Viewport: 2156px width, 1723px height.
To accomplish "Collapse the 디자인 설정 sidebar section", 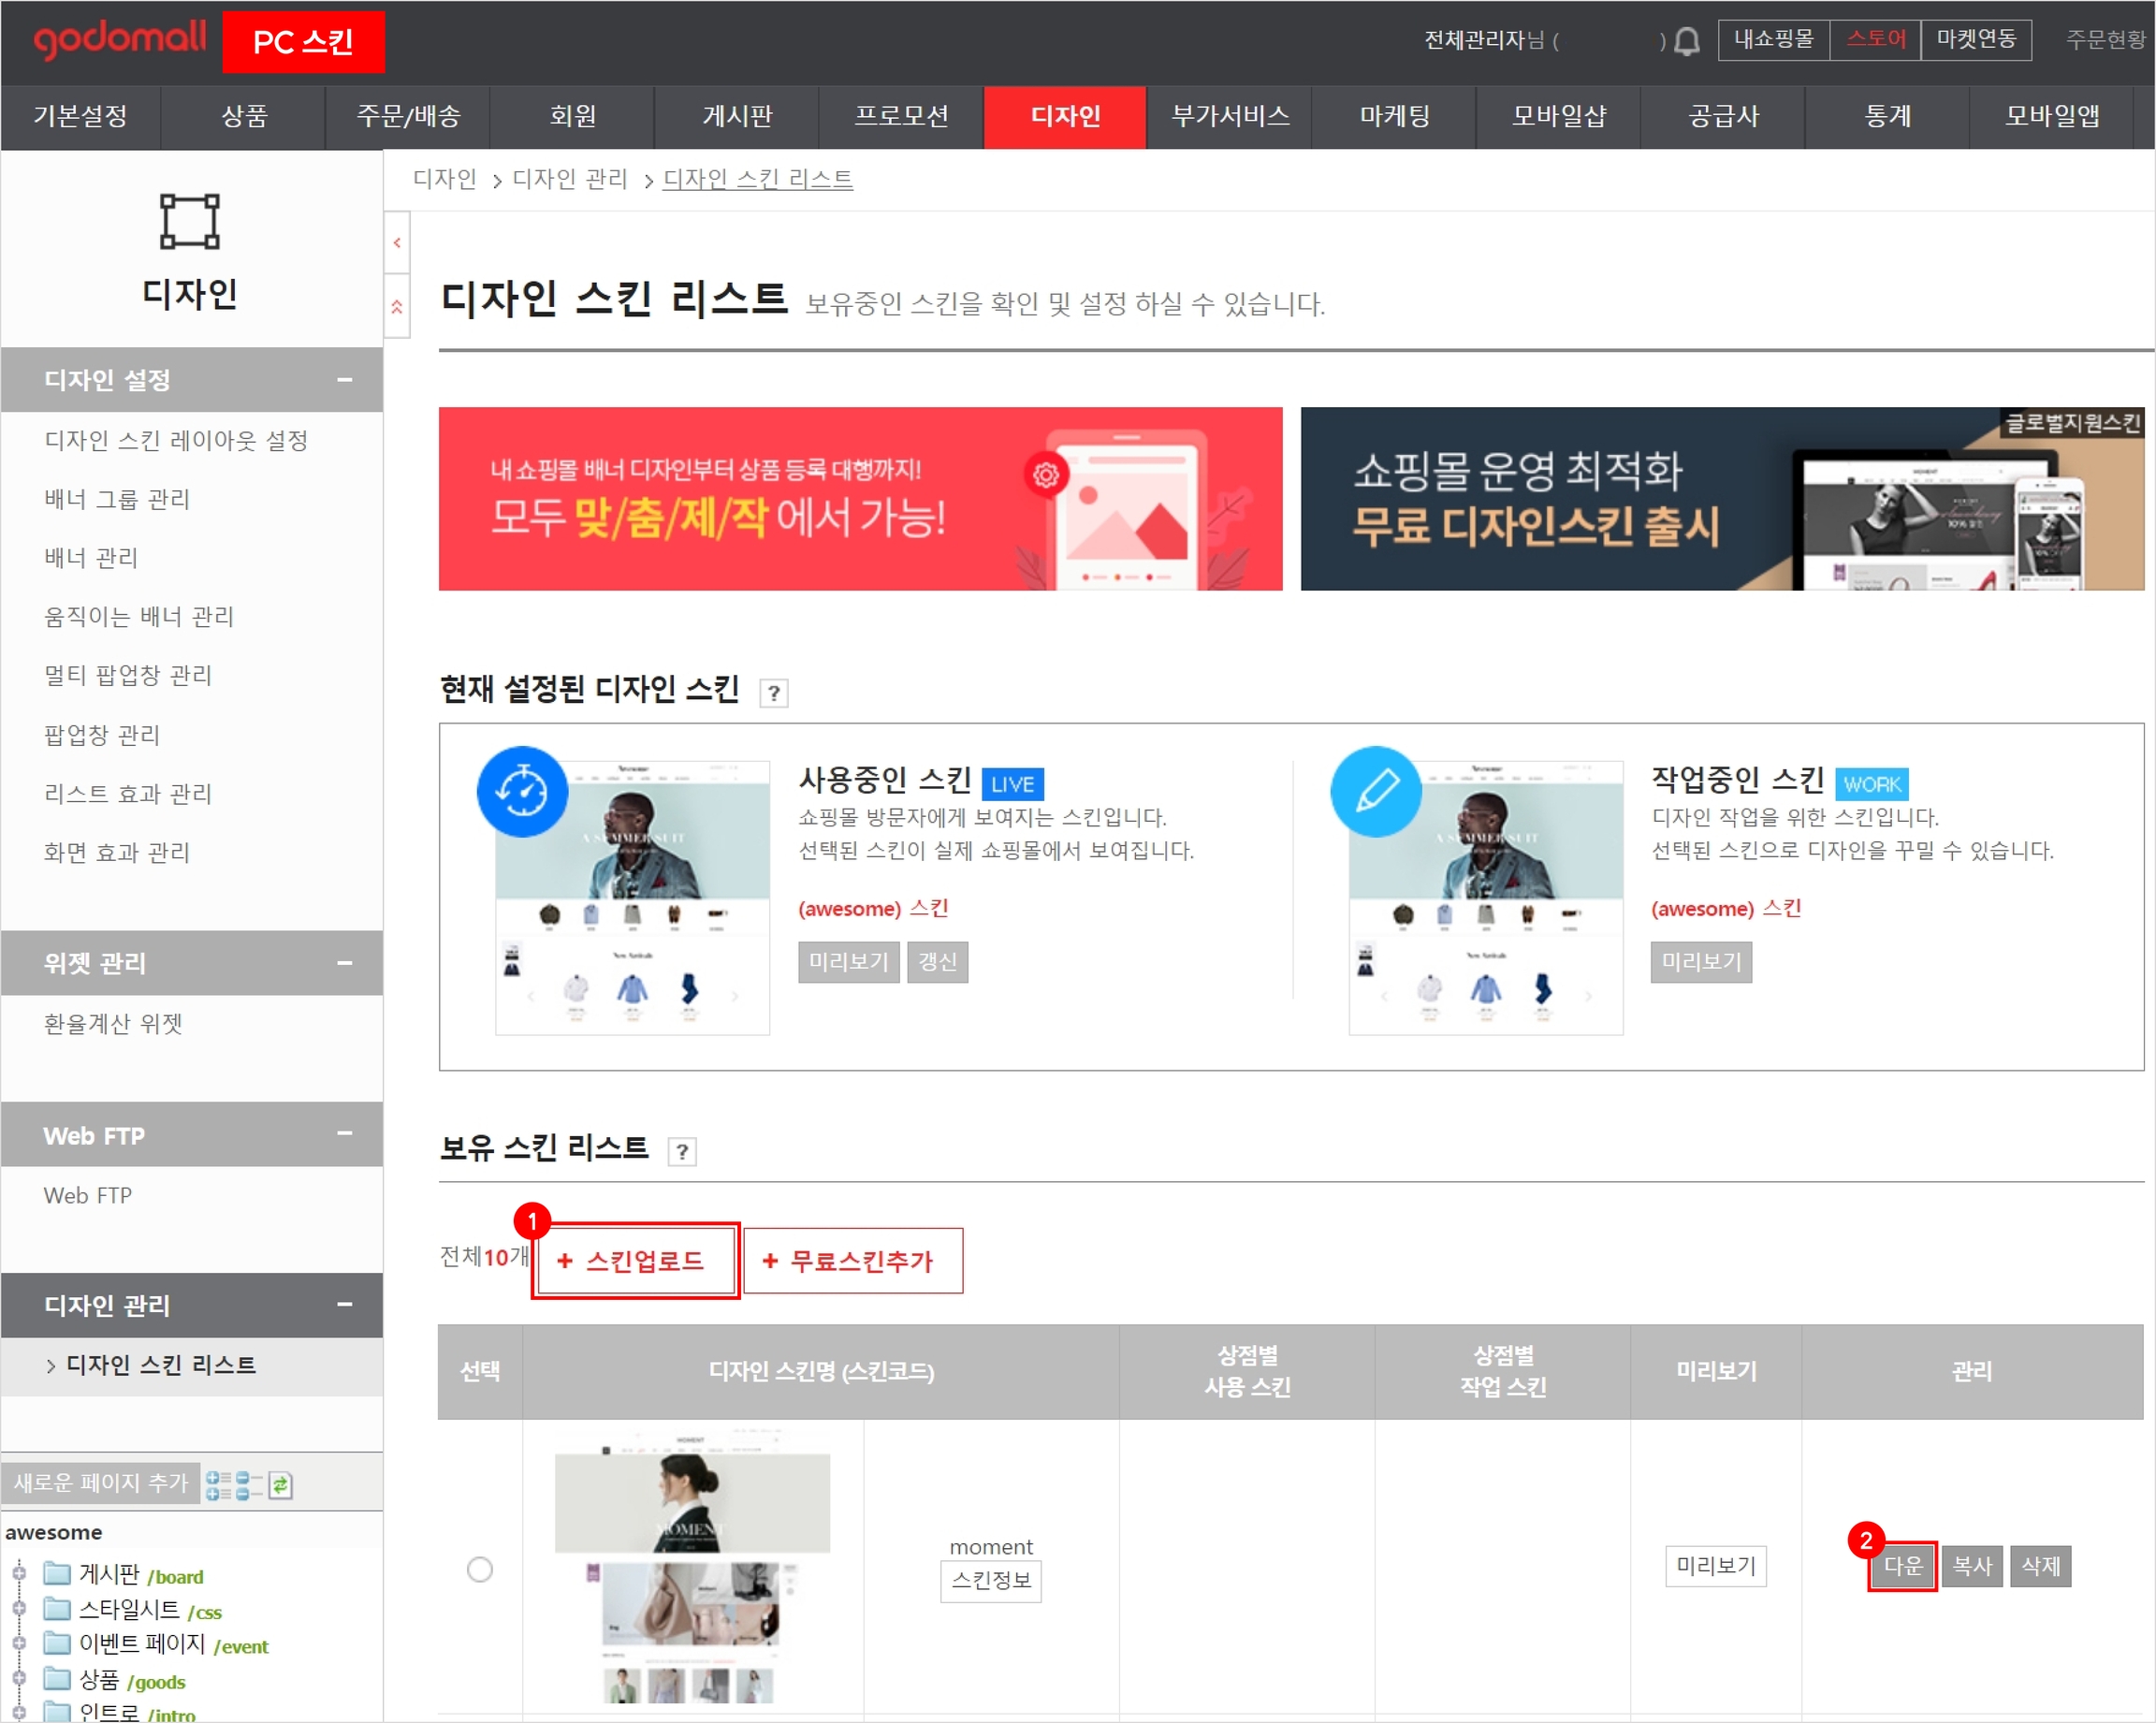I will coord(344,380).
